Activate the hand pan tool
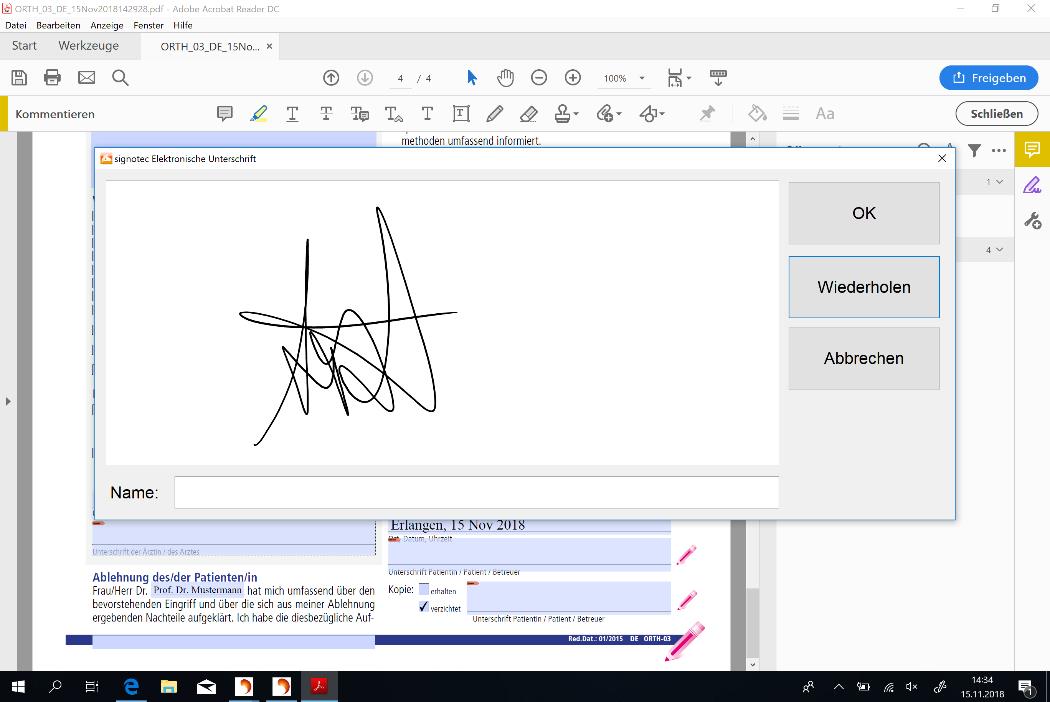This screenshot has height=702, width=1050. (x=506, y=78)
